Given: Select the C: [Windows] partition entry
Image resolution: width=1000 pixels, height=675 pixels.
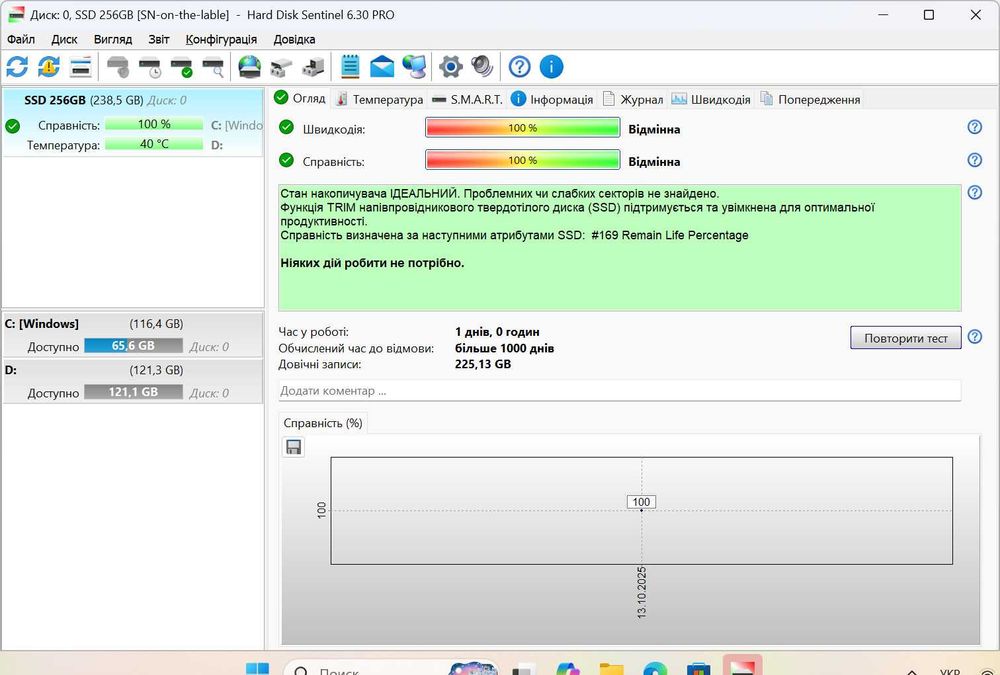Looking at the screenshot, I should [x=133, y=334].
